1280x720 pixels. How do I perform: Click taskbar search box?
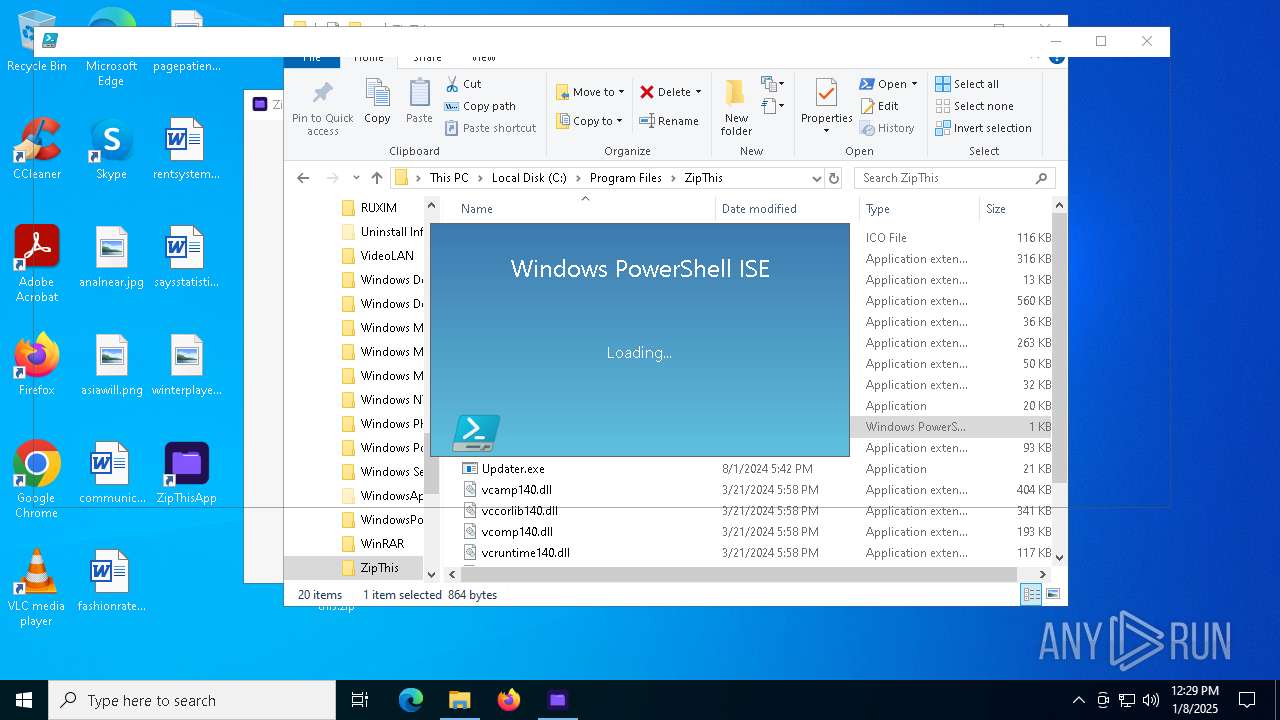(x=192, y=700)
